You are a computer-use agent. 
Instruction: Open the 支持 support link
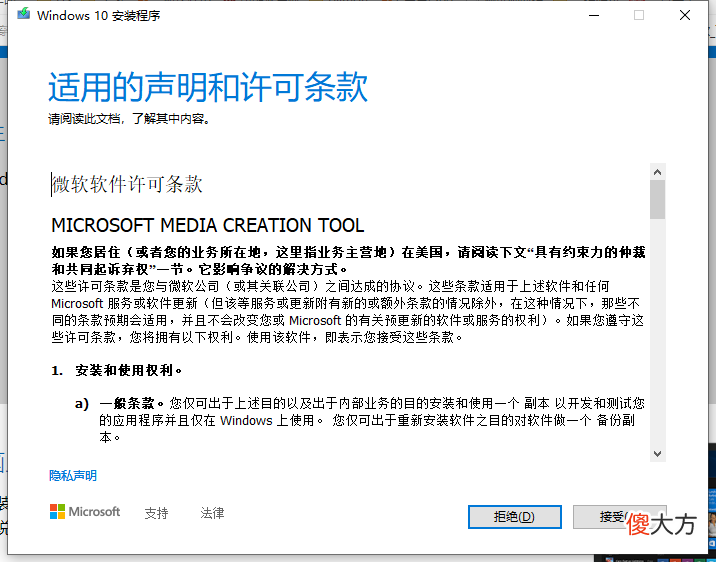pyautogui.click(x=156, y=513)
